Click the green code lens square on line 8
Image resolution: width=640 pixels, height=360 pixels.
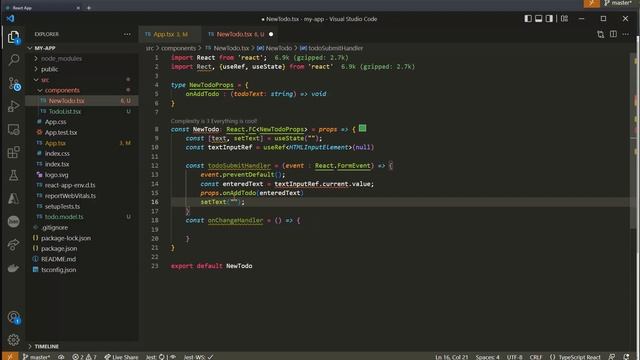click(362, 128)
